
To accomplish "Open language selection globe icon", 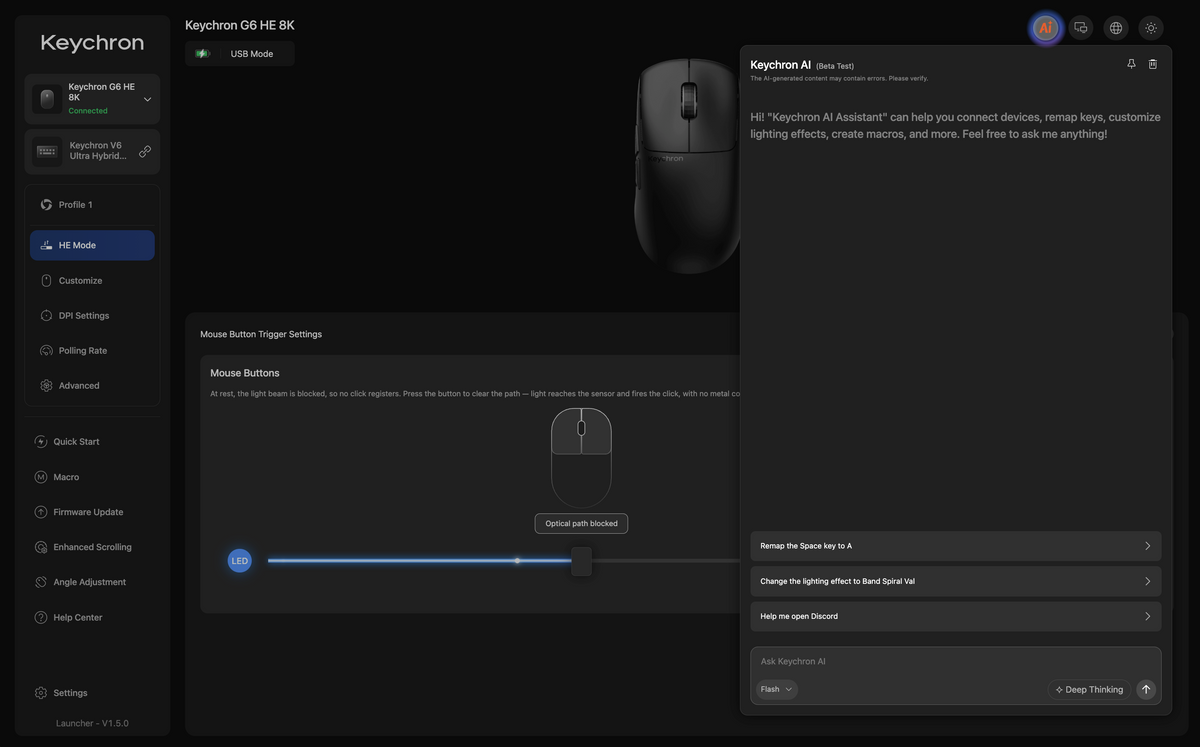I will pyautogui.click(x=1116, y=28).
